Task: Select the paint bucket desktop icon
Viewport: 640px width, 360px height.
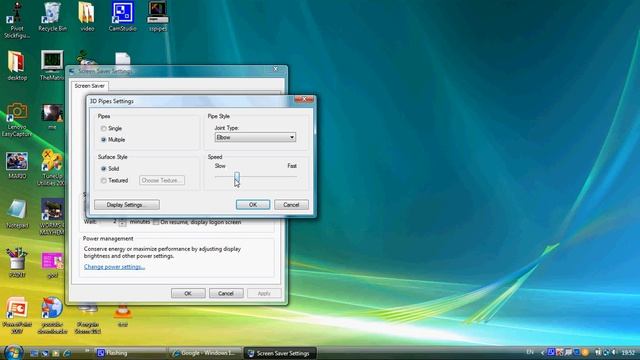Action: [17, 263]
